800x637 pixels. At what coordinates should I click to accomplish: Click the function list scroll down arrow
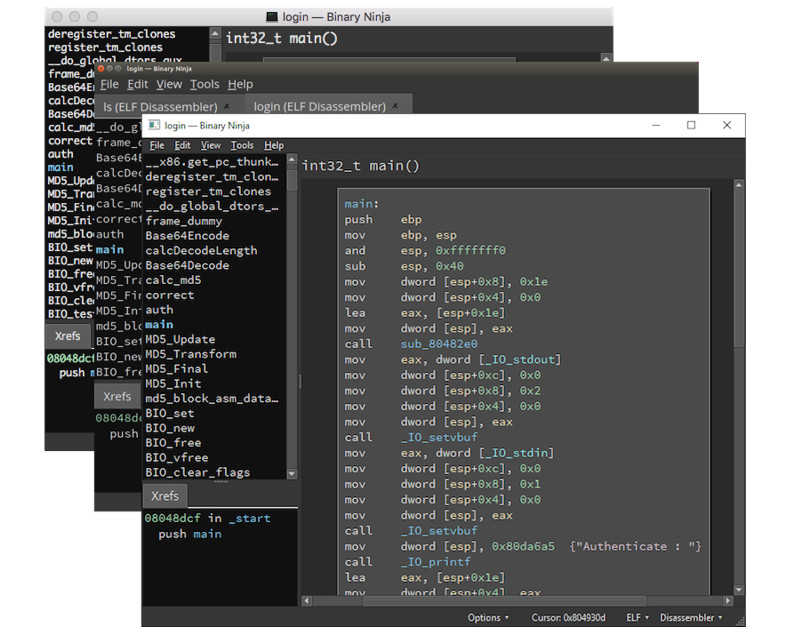pos(292,474)
